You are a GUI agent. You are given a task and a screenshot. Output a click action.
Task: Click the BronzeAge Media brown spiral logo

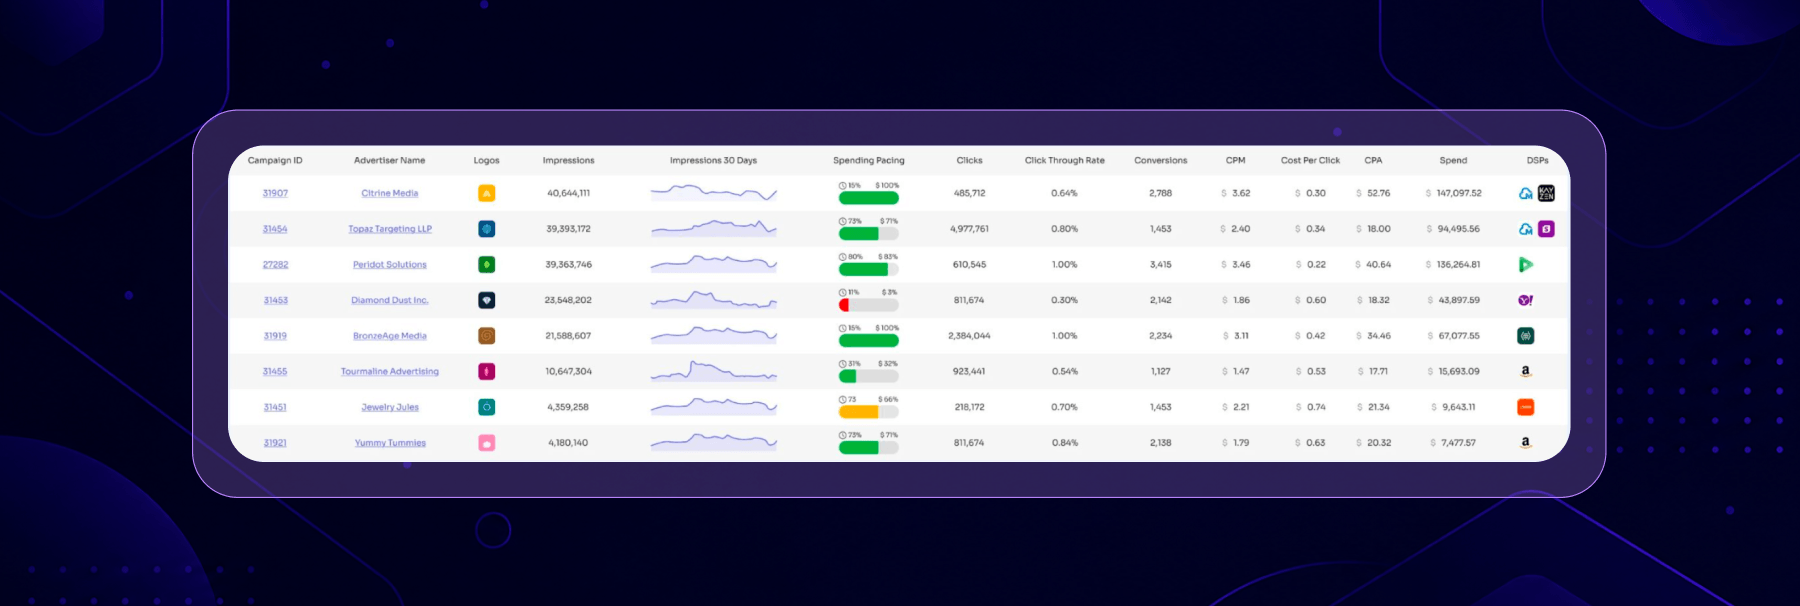(x=487, y=336)
